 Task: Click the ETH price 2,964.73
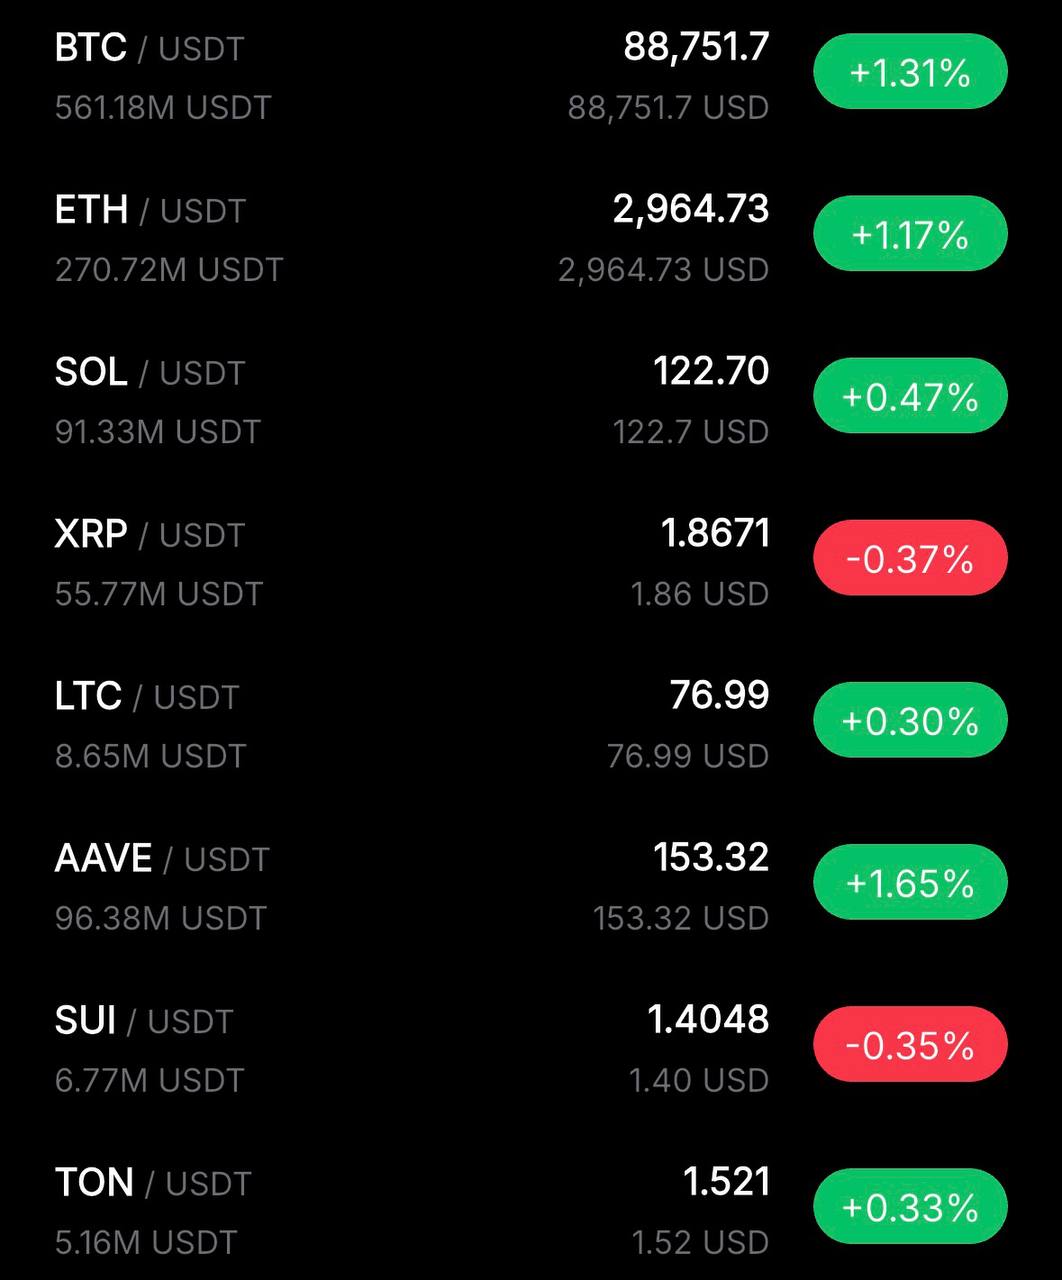[x=691, y=208]
